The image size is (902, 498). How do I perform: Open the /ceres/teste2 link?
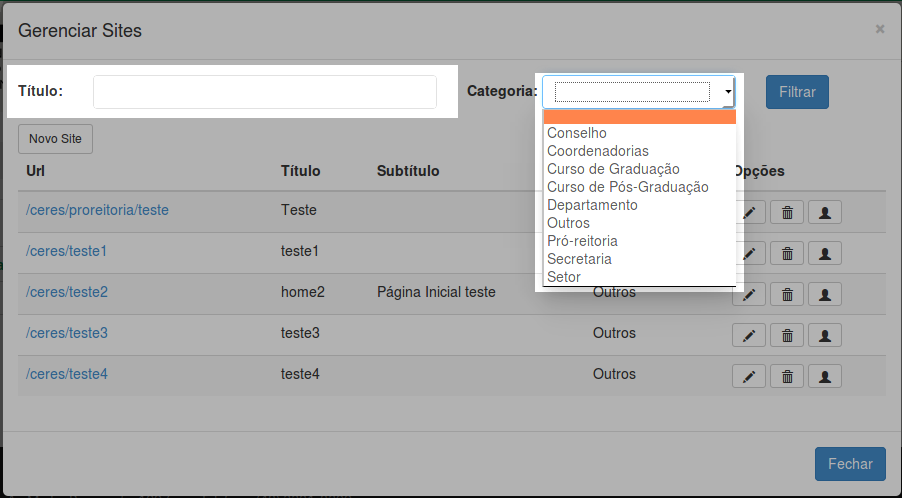click(x=67, y=292)
